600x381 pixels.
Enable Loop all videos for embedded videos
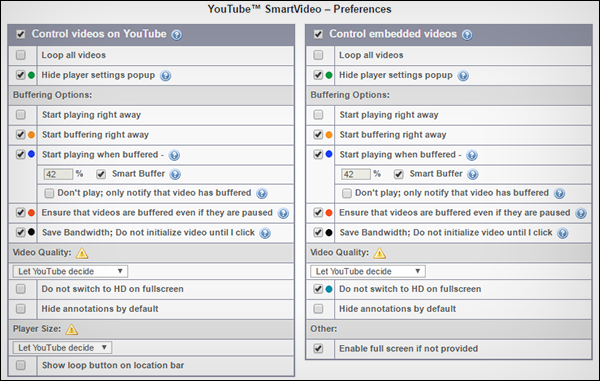(318, 55)
